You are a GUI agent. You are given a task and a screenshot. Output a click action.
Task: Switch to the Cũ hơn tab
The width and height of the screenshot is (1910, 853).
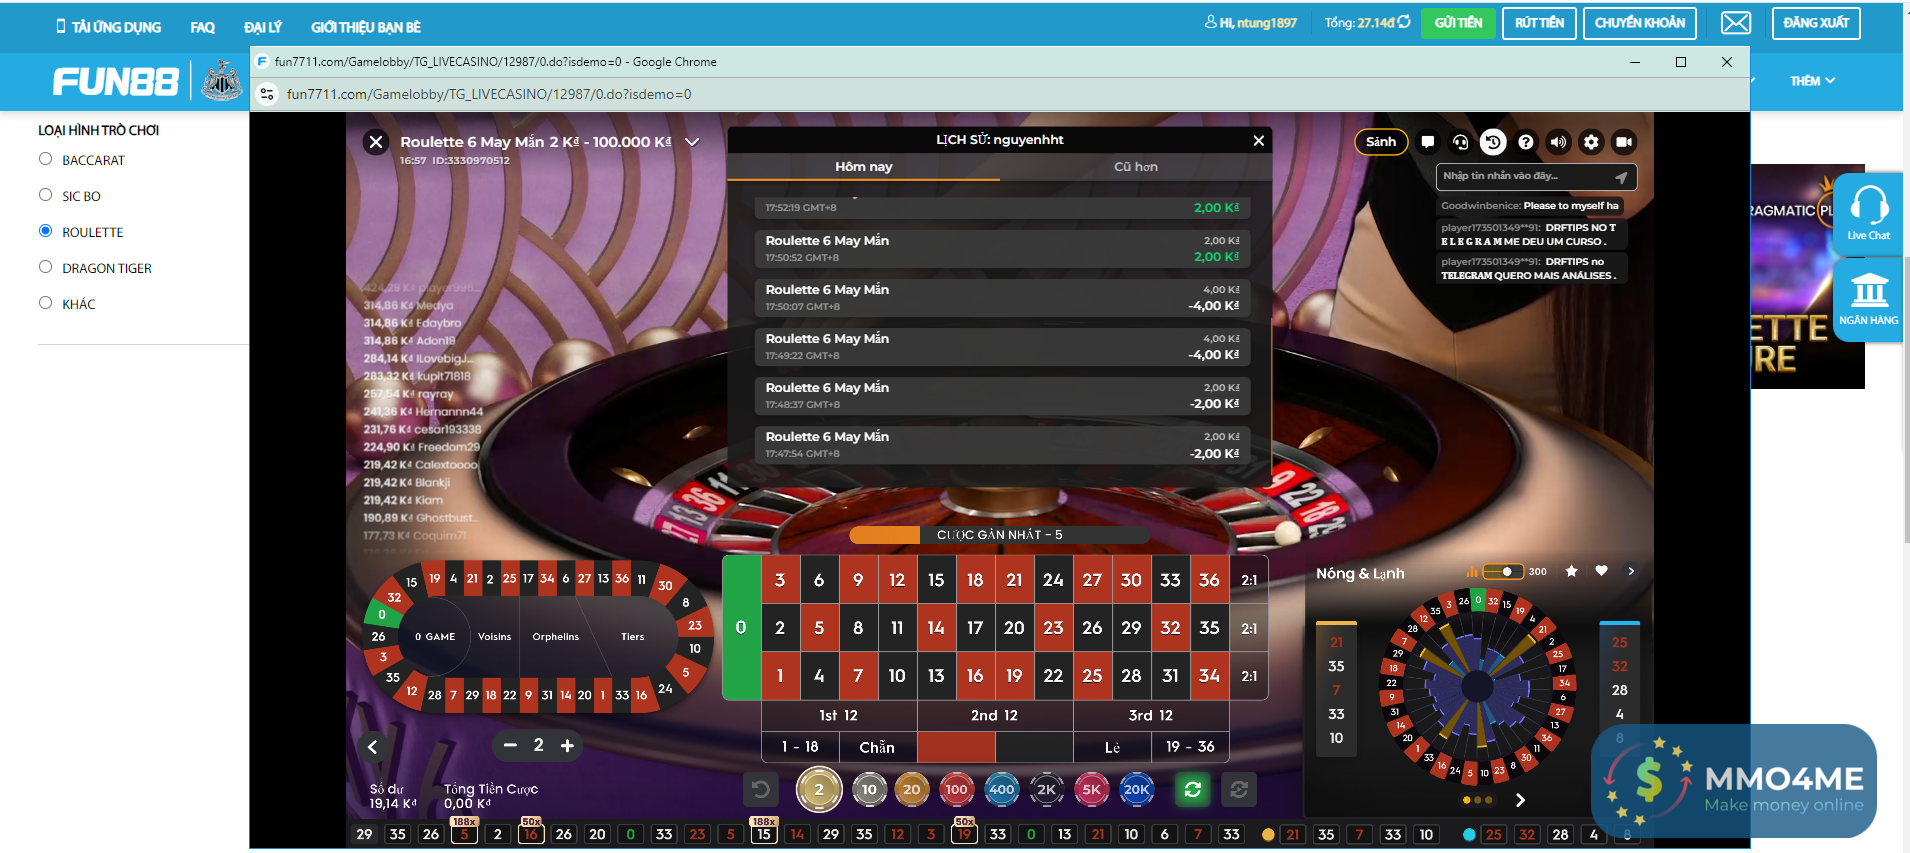1136,167
